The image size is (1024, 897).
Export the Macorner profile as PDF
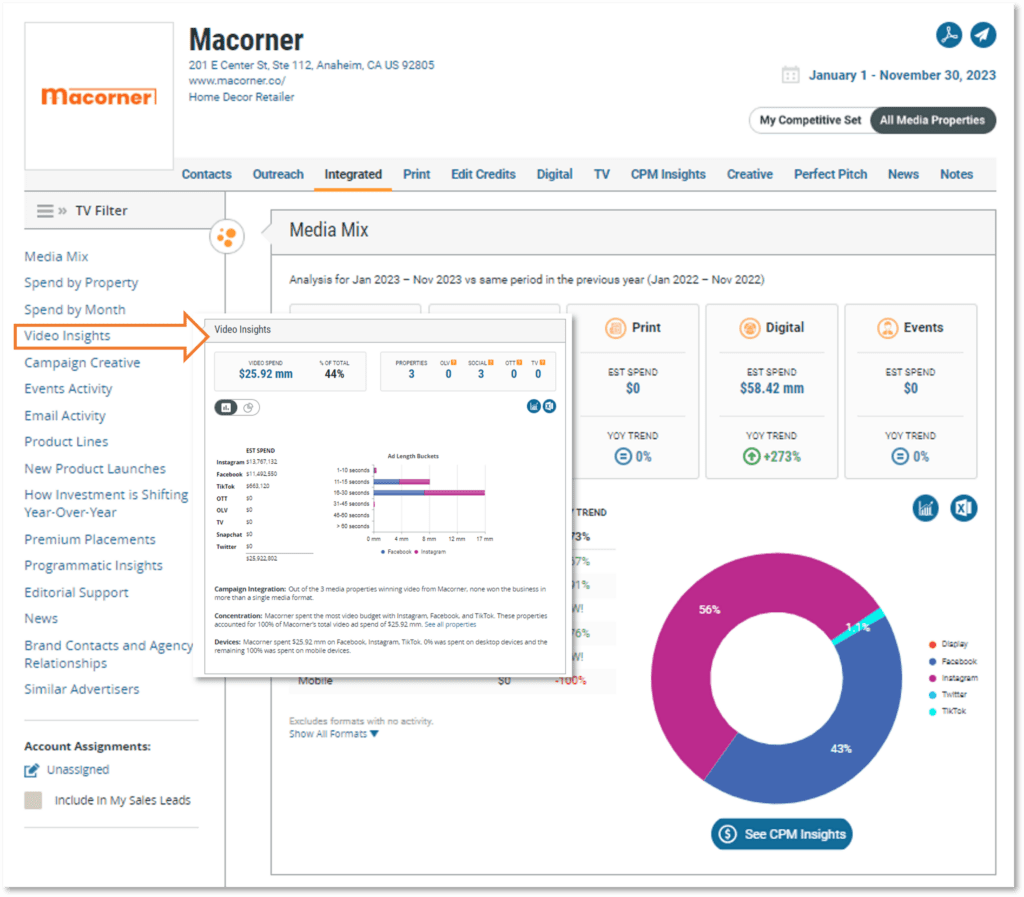(x=948, y=35)
